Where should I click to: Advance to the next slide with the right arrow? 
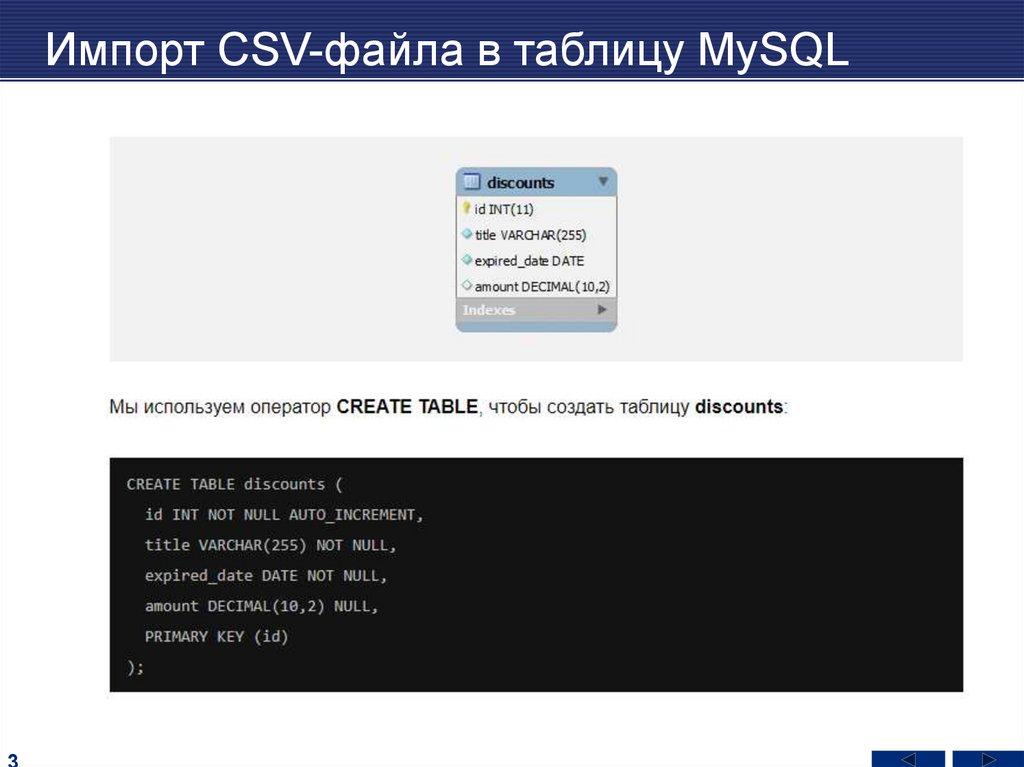(987, 758)
